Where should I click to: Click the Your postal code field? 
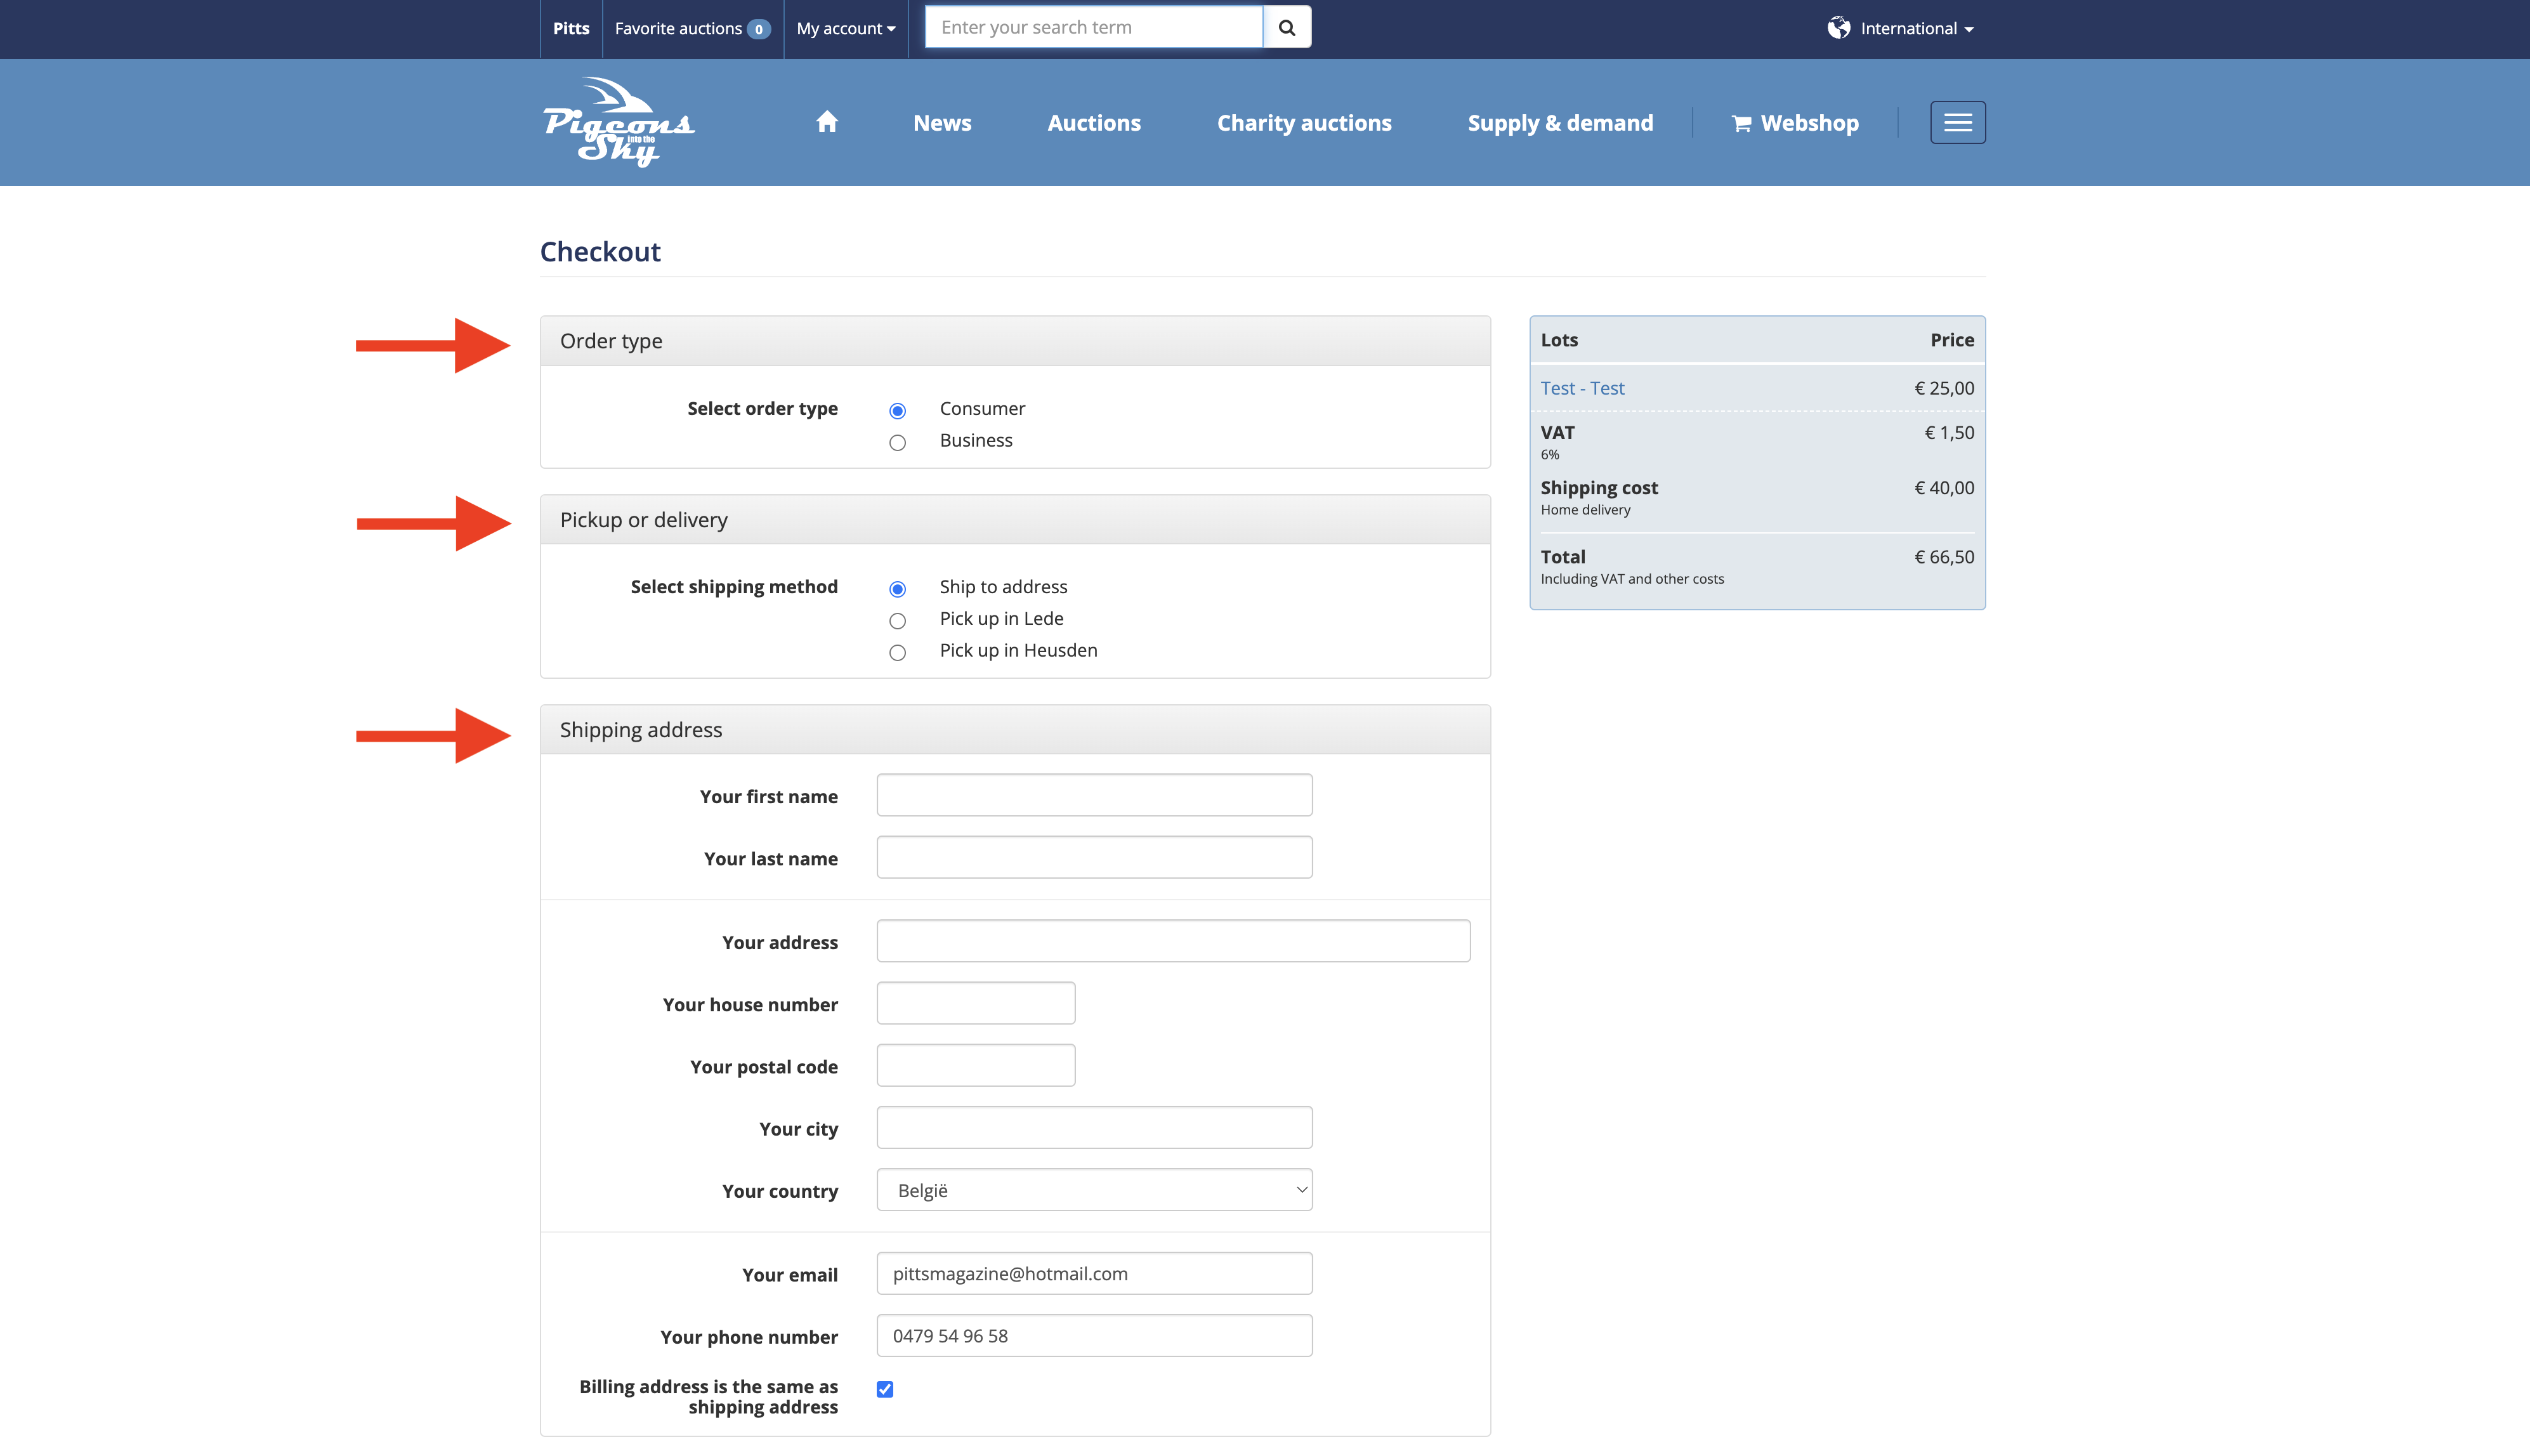point(975,1065)
